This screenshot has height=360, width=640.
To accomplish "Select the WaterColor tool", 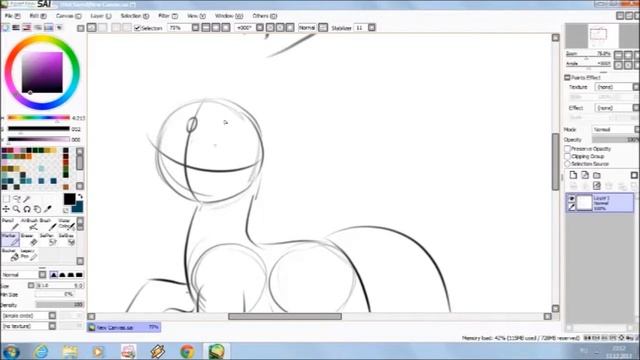I will (67, 224).
